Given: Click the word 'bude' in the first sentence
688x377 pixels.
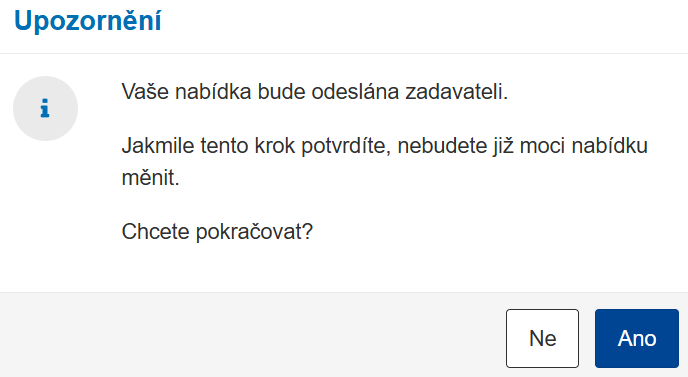Looking at the screenshot, I should click(x=281, y=92).
